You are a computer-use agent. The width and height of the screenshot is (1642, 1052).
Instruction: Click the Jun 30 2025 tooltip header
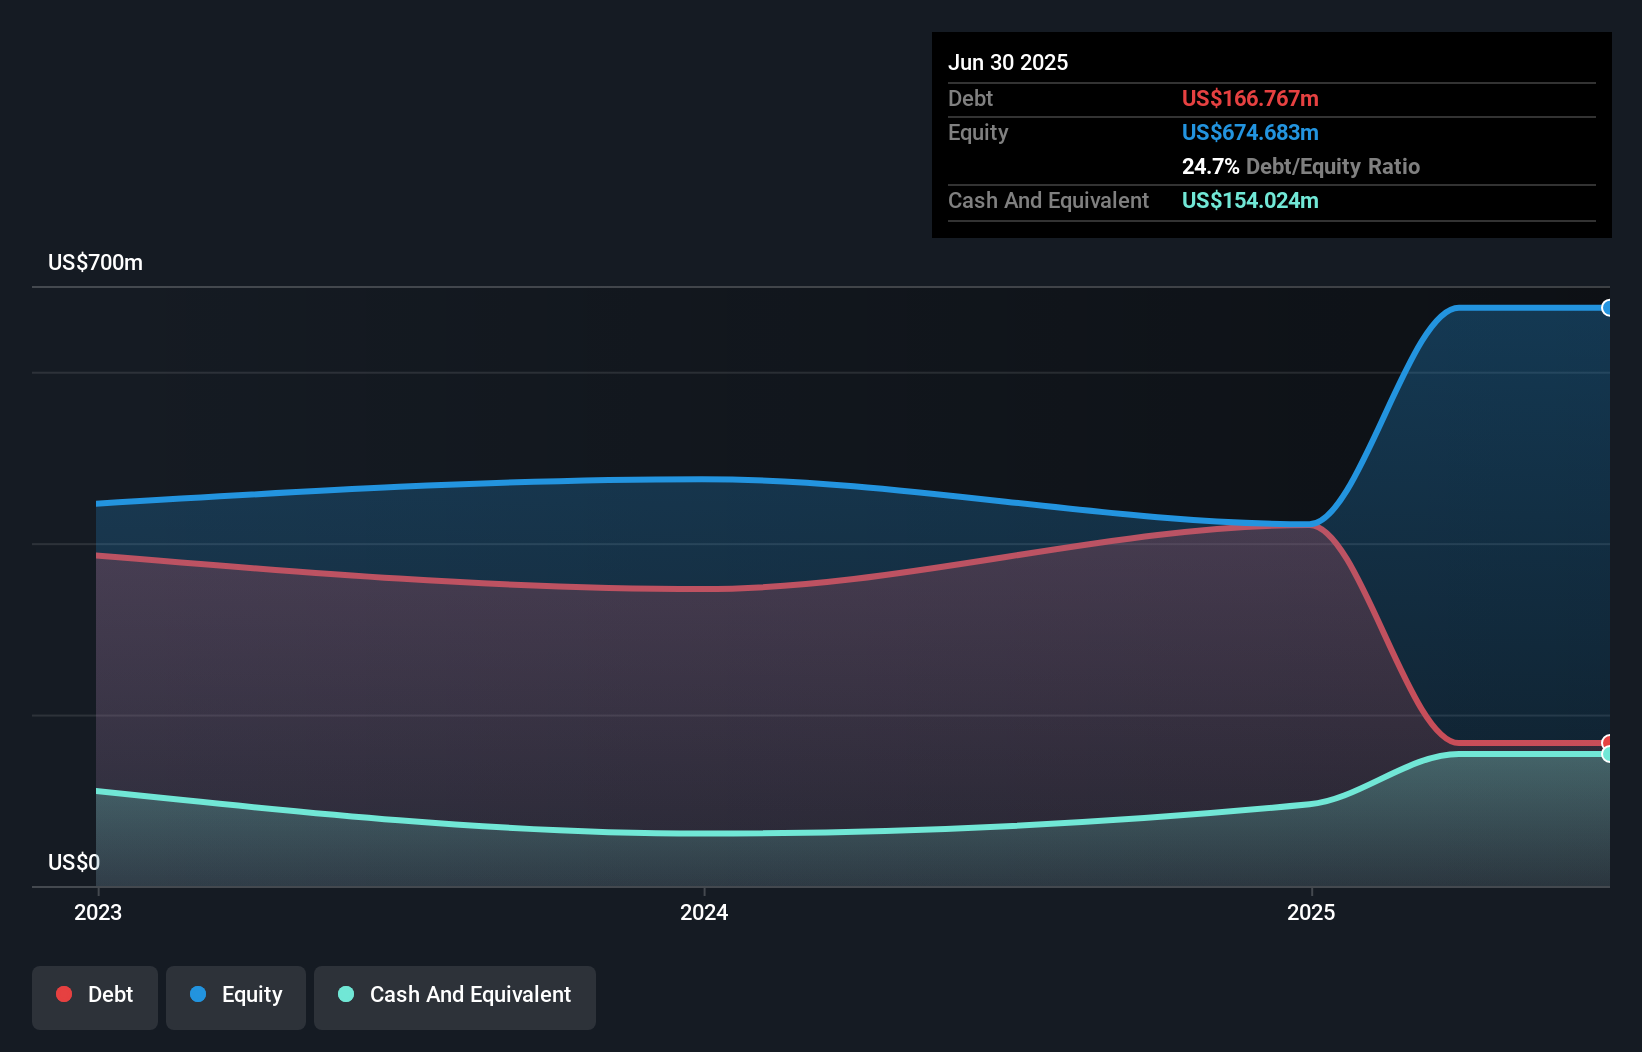(x=1008, y=62)
